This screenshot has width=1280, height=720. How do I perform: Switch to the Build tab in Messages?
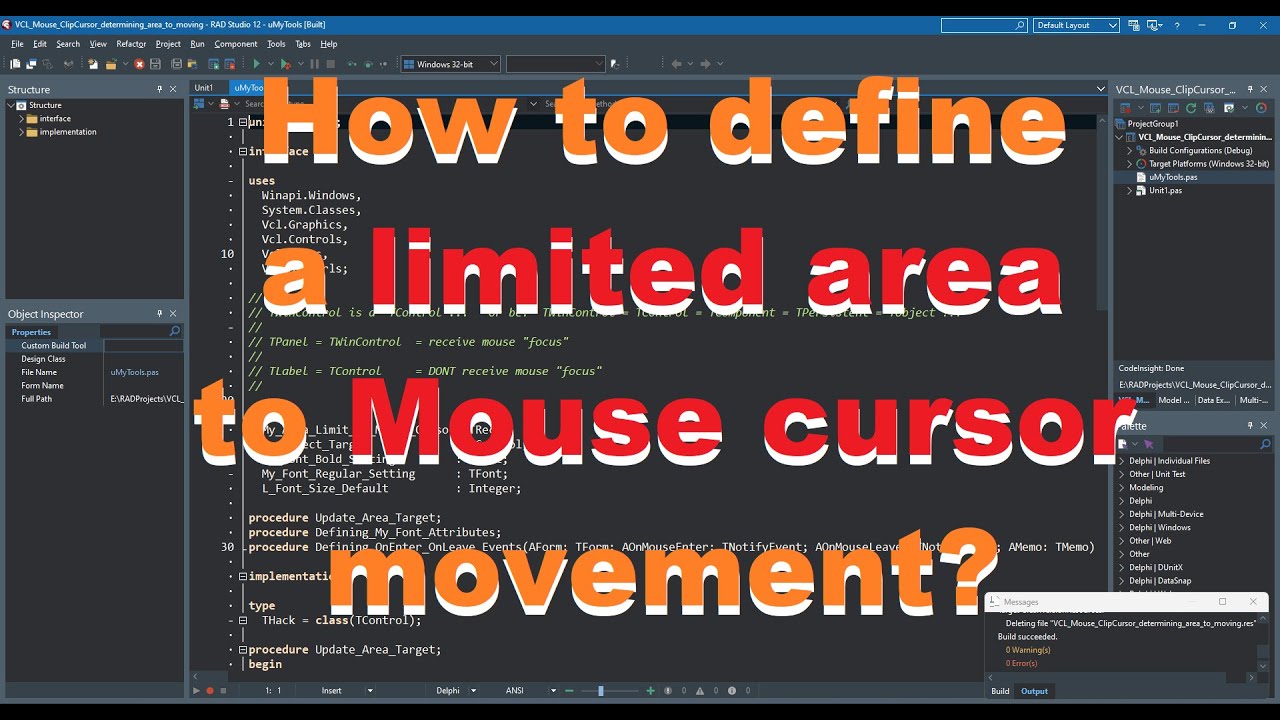(1000, 691)
